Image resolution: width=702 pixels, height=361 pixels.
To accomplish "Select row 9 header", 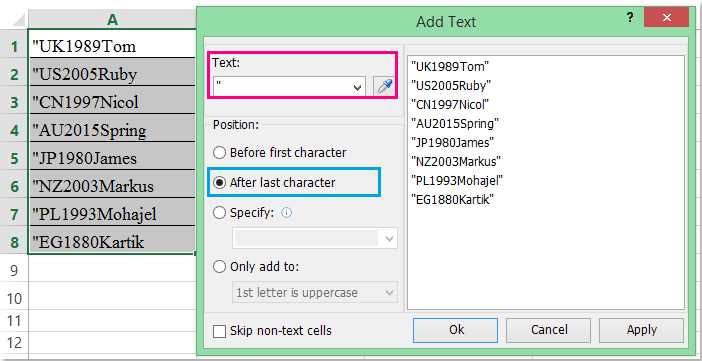I will [14, 271].
